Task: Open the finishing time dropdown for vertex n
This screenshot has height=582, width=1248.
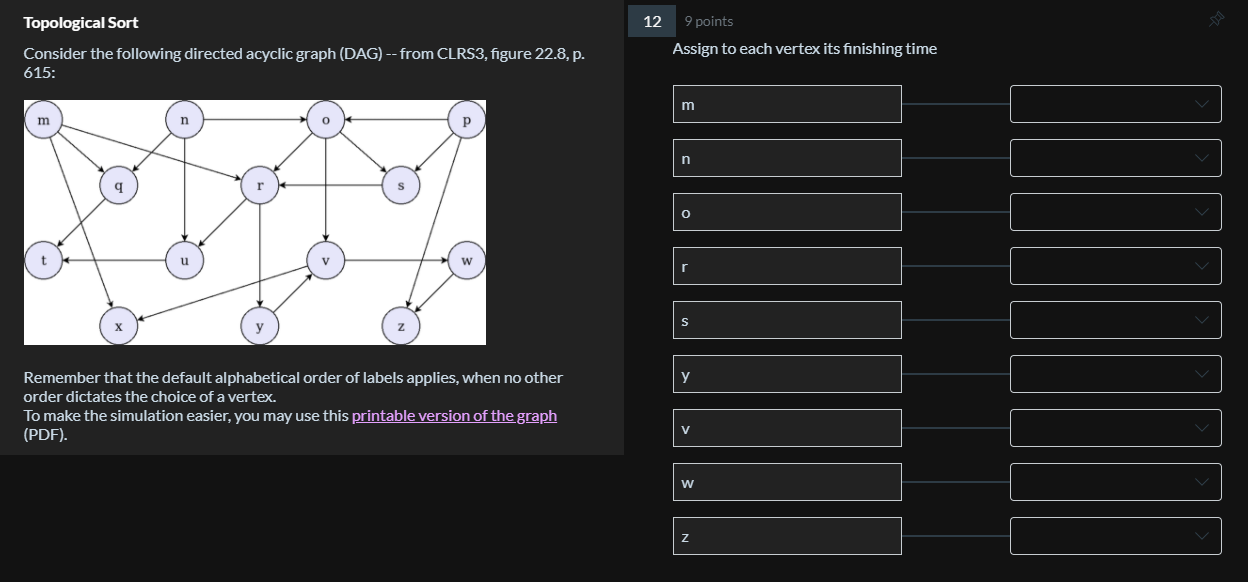Action: [1116, 157]
